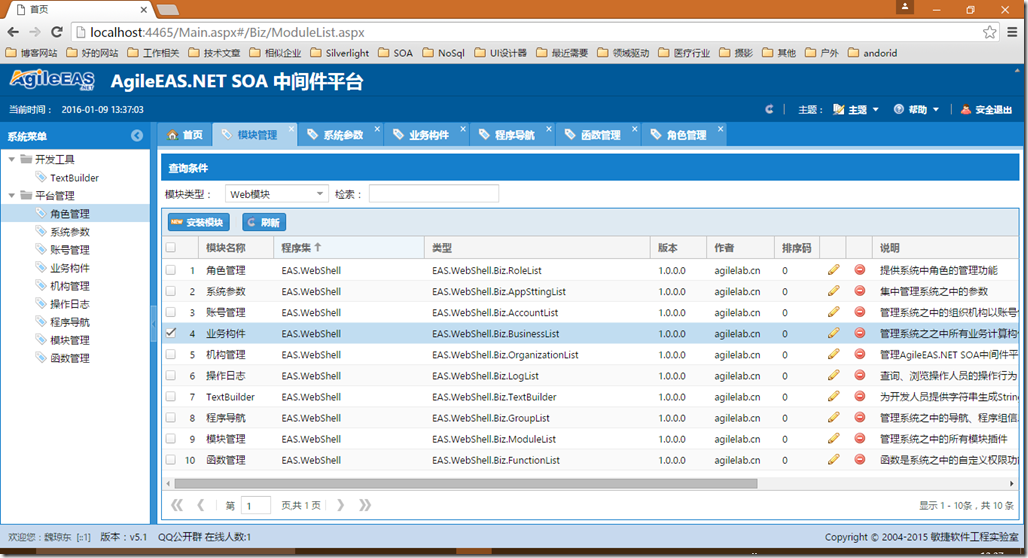
Task: Switch to the 首页 tab
Action: click(185, 134)
